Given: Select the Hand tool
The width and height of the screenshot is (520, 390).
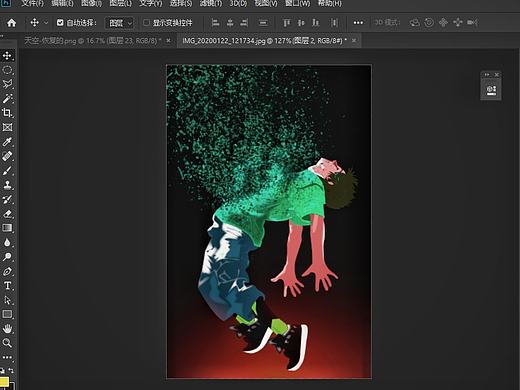Looking at the screenshot, I should (x=7, y=329).
